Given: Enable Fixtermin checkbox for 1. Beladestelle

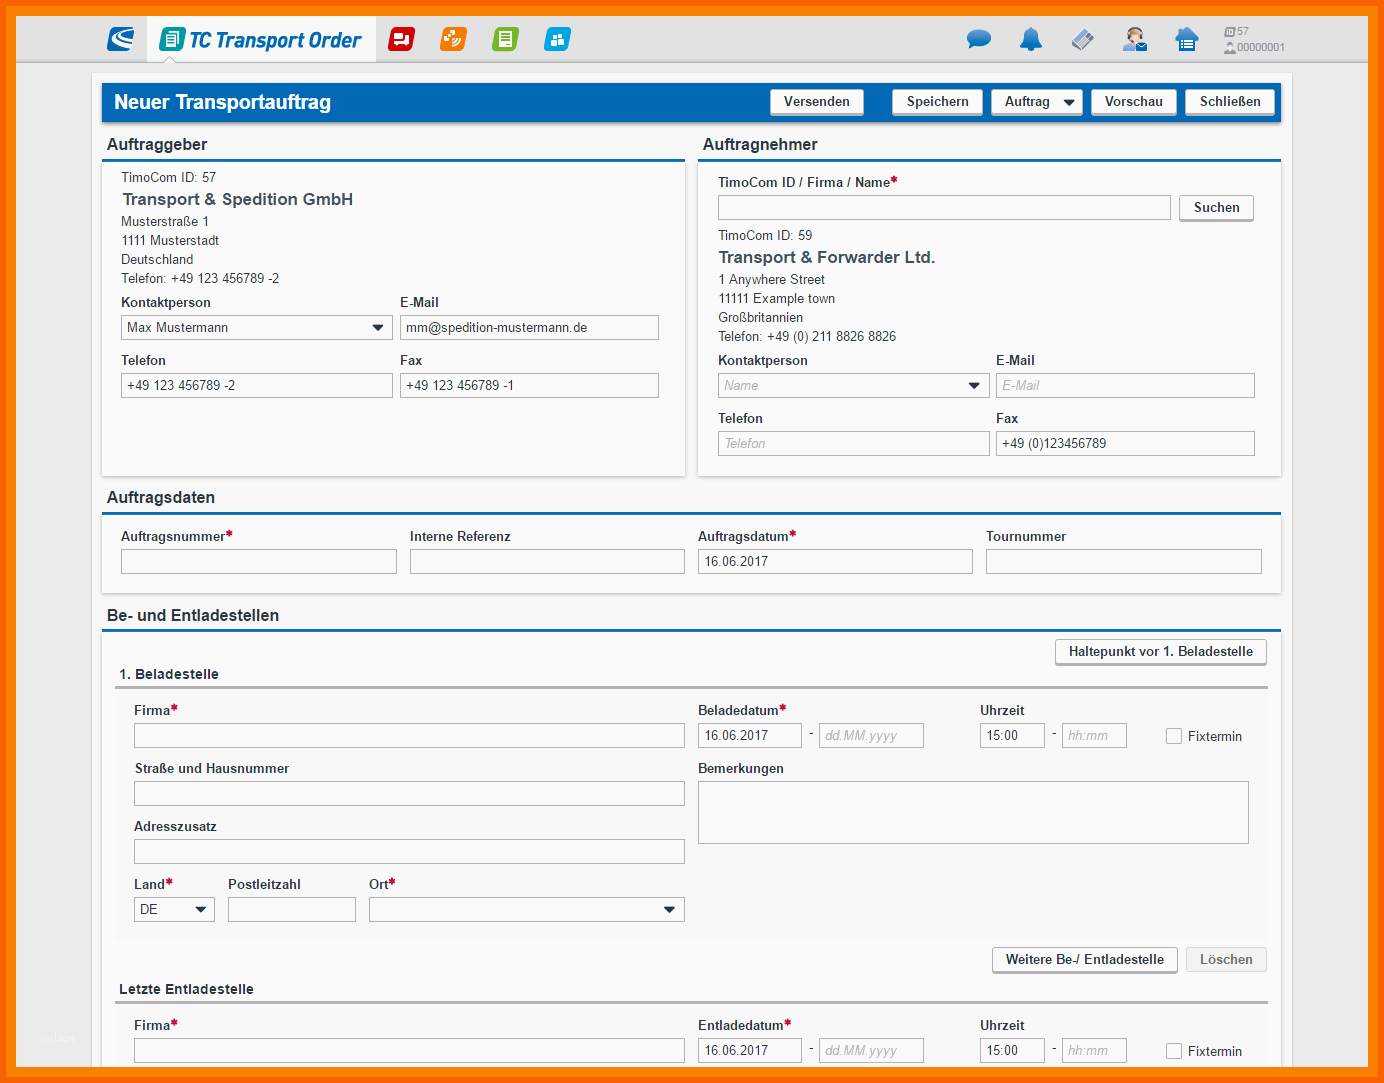Looking at the screenshot, I should coord(1174,736).
